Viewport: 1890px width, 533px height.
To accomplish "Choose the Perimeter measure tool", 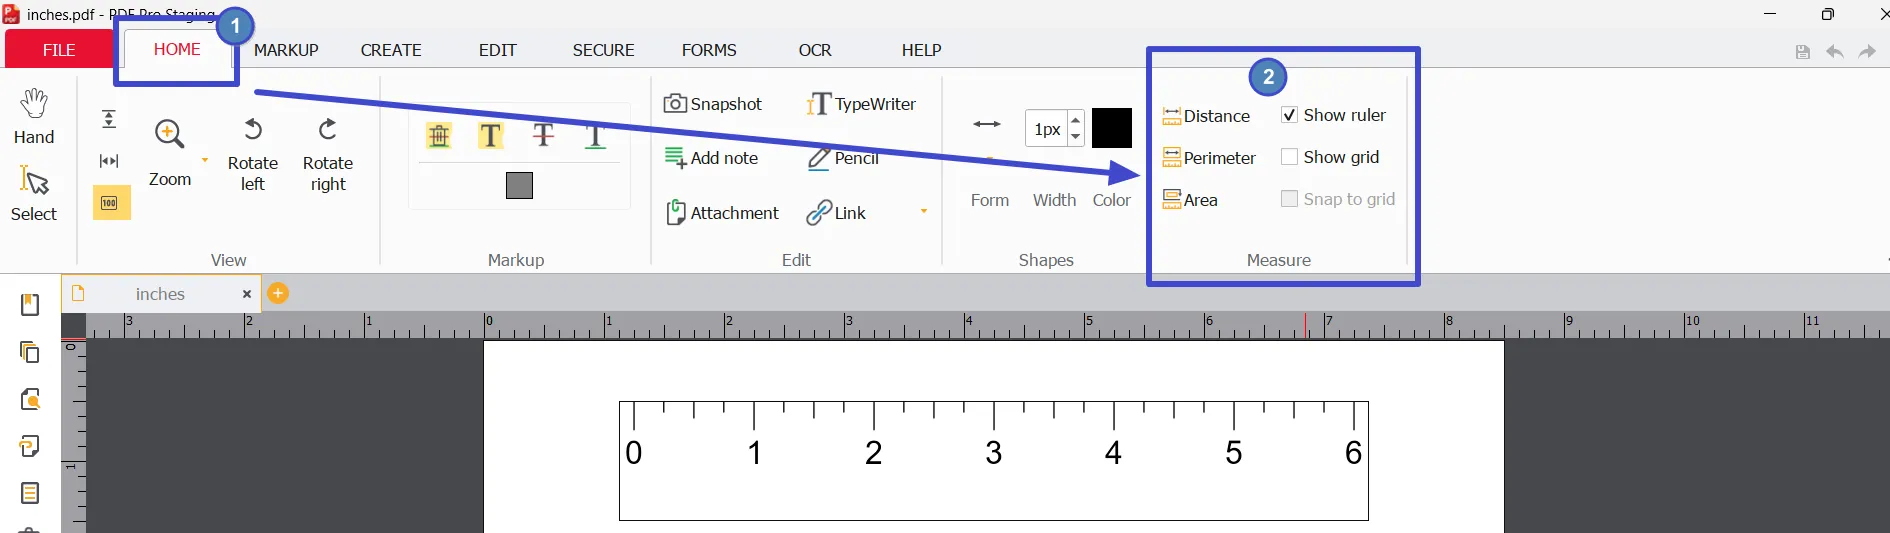I will (x=1209, y=158).
